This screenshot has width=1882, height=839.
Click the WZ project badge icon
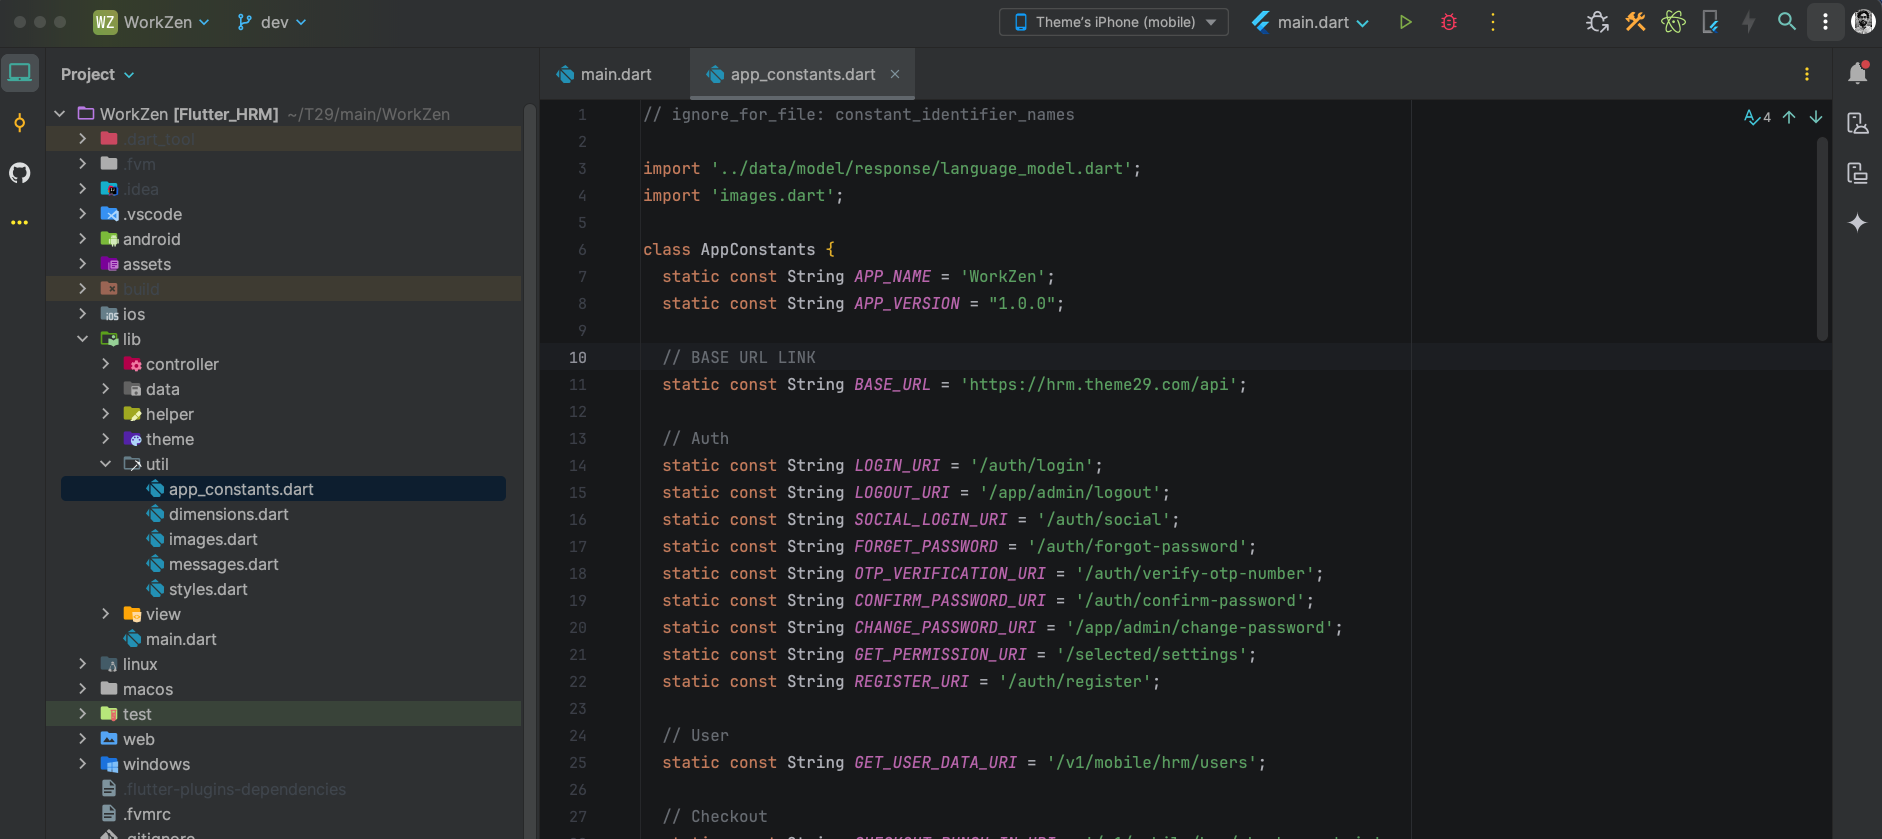click(x=105, y=22)
